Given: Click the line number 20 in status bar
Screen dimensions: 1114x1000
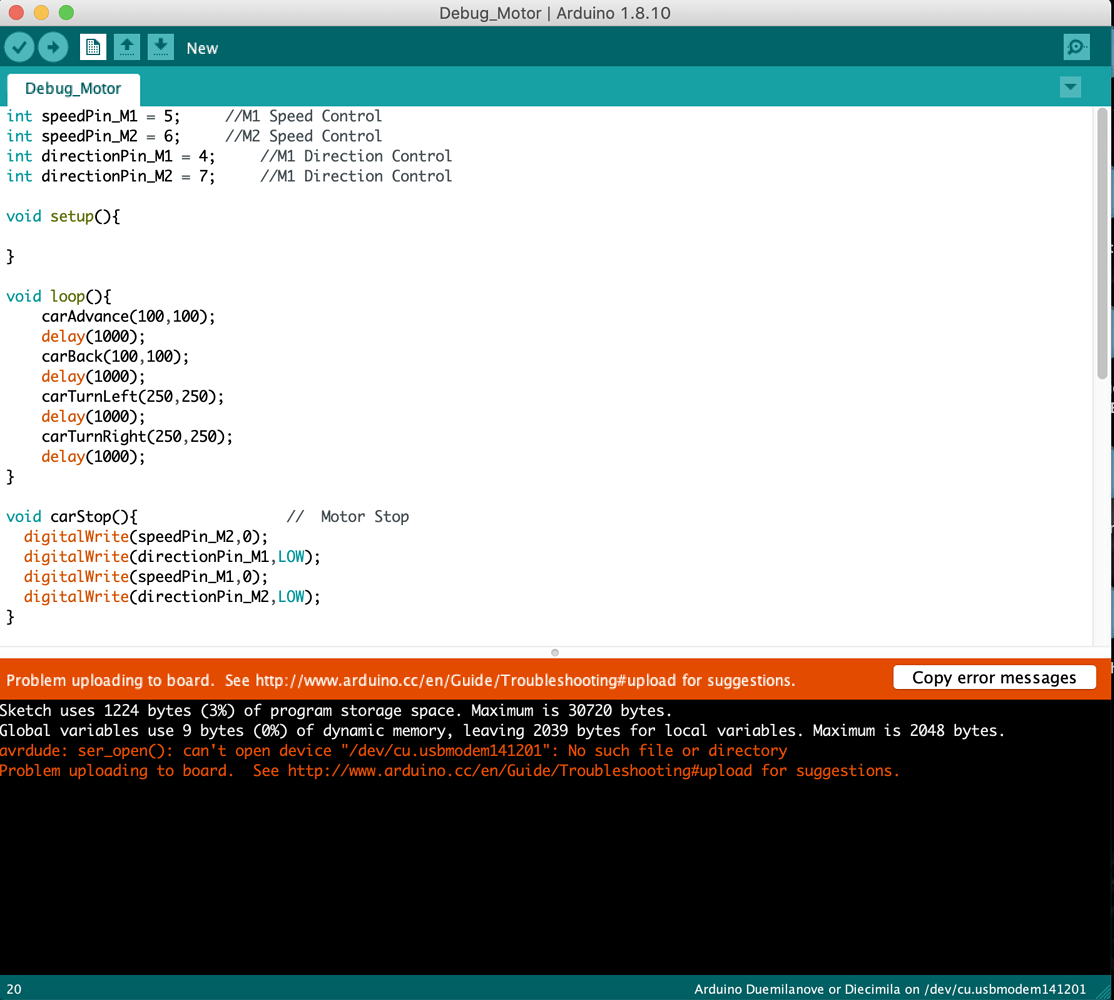Looking at the screenshot, I should (x=14, y=989).
